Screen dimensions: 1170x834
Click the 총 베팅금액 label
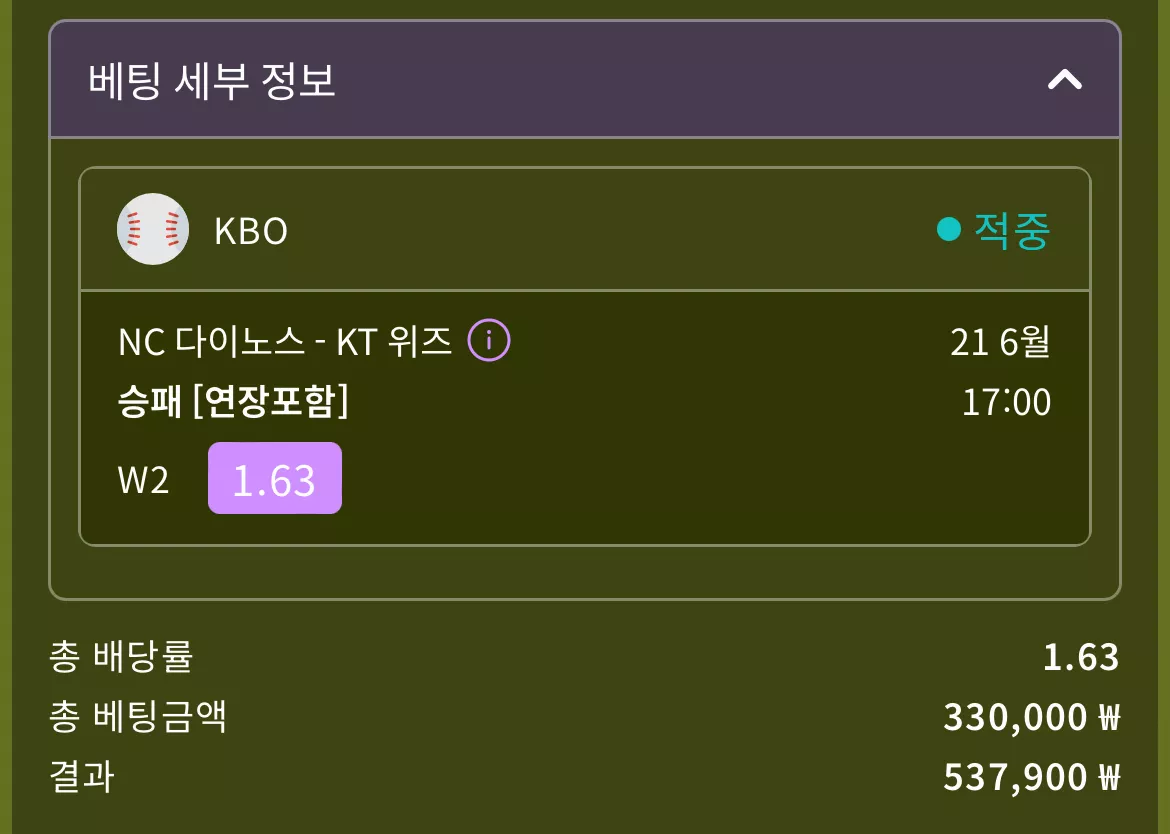(138, 717)
